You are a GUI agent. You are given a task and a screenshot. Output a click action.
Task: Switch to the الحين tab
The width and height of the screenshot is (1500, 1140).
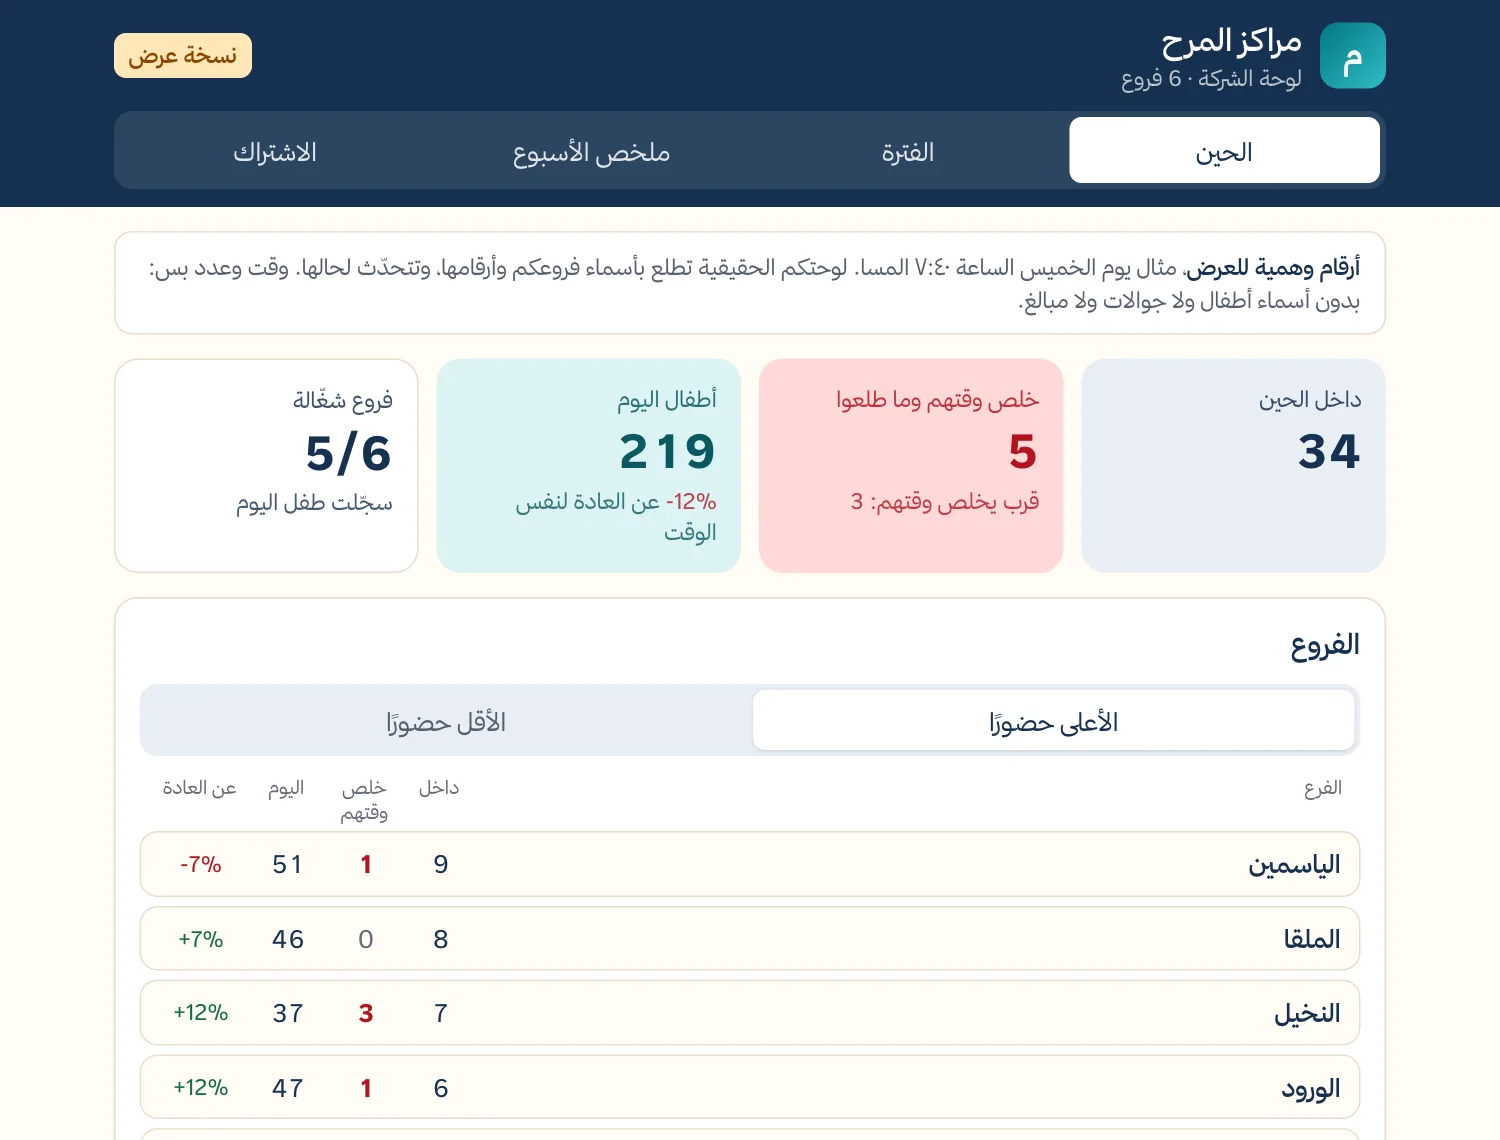coord(1224,150)
